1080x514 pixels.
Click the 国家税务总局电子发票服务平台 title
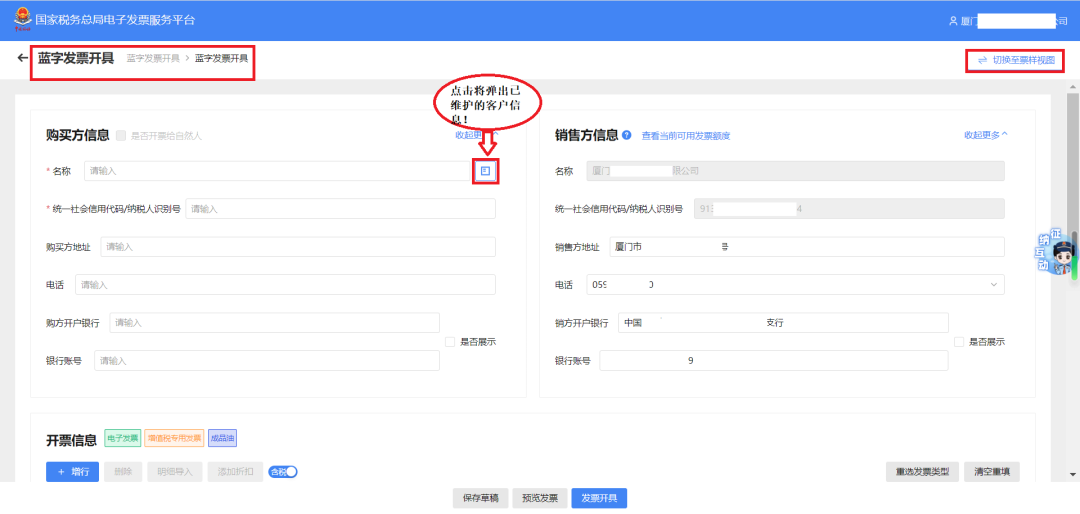coord(115,20)
